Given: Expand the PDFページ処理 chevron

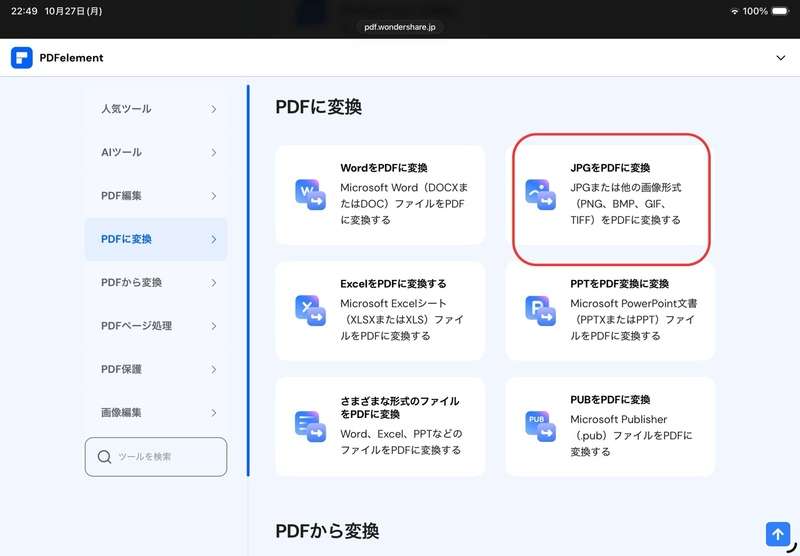Looking at the screenshot, I should [x=214, y=326].
